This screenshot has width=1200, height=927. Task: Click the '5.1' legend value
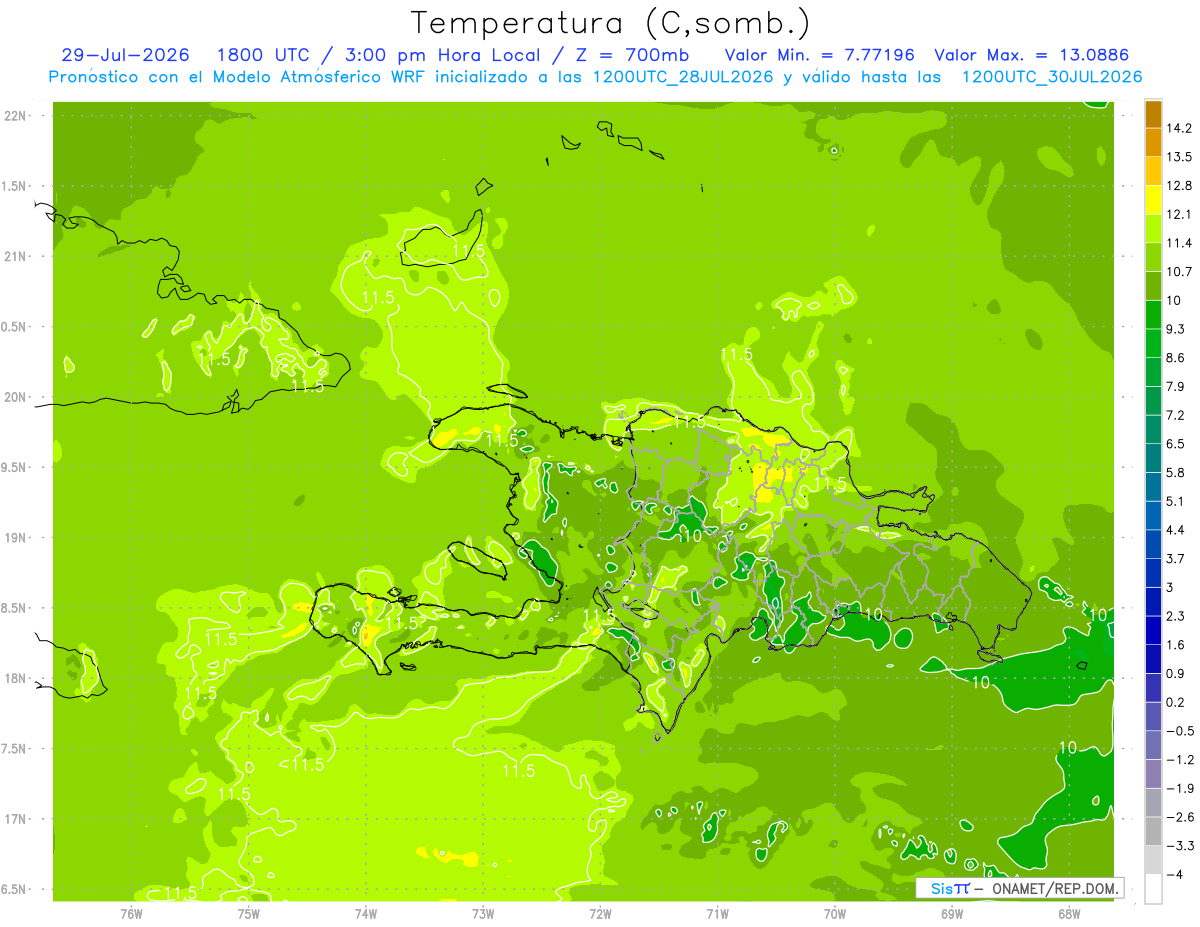[x=1177, y=501]
